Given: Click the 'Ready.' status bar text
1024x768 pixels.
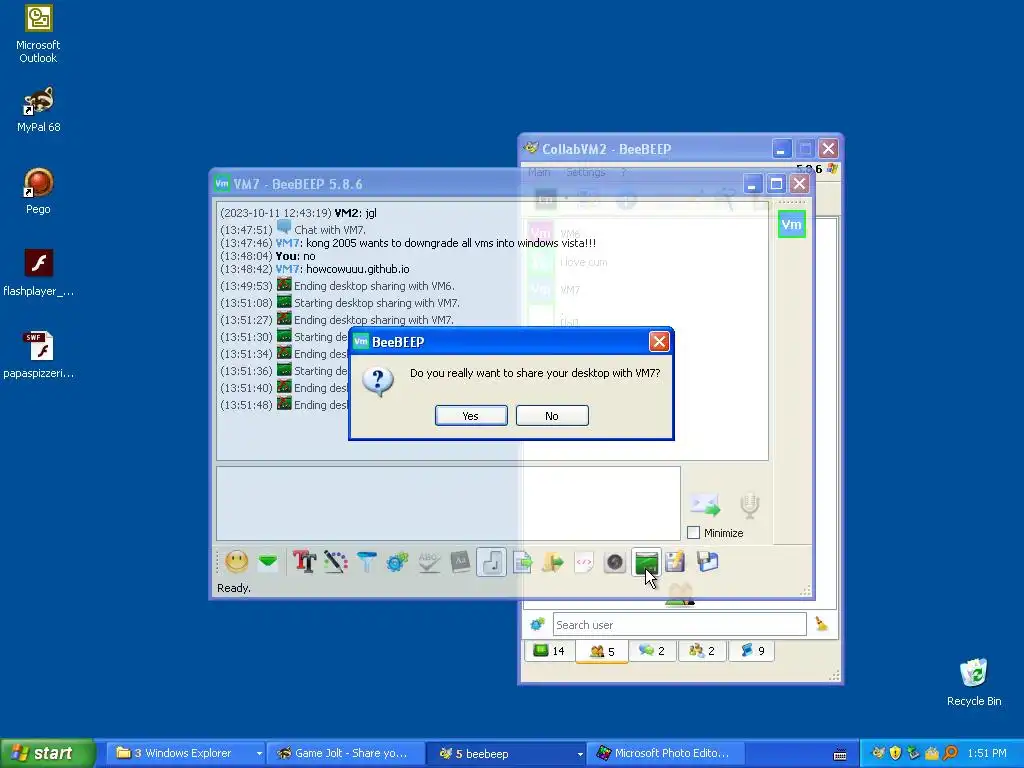Looking at the screenshot, I should [x=234, y=588].
